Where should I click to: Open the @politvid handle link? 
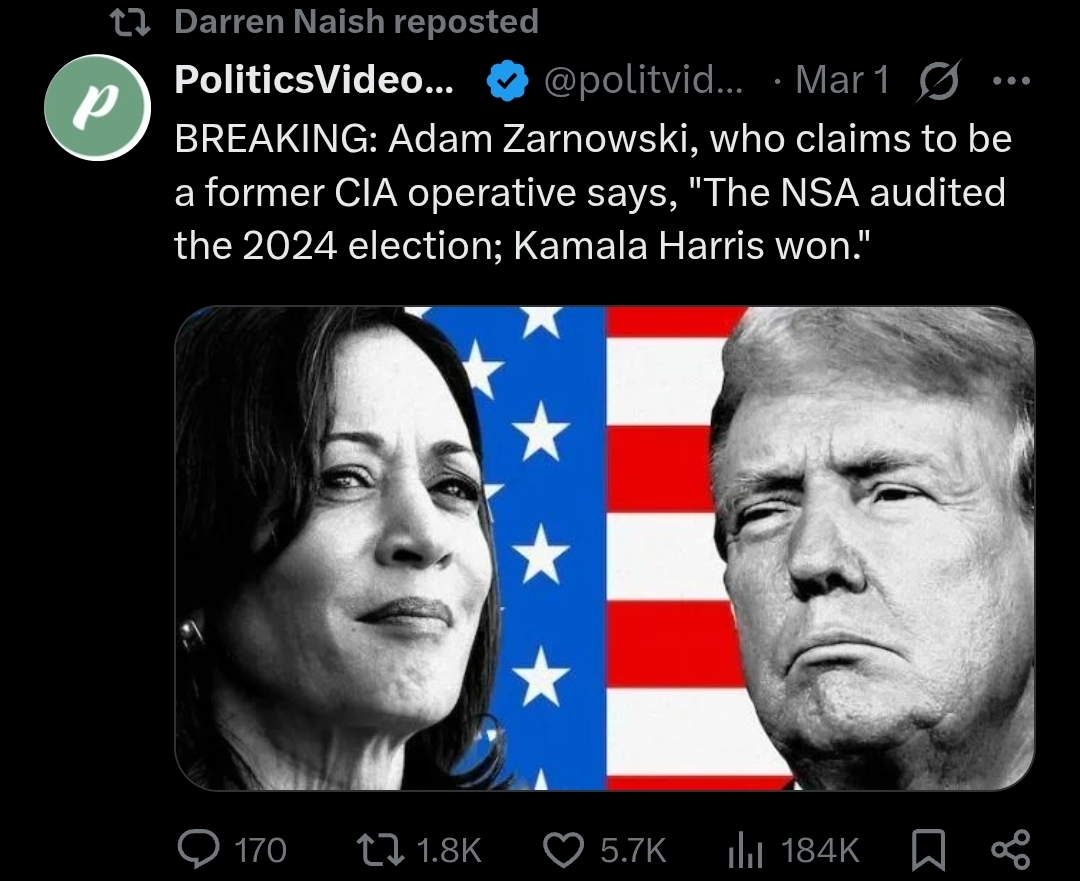[643, 81]
